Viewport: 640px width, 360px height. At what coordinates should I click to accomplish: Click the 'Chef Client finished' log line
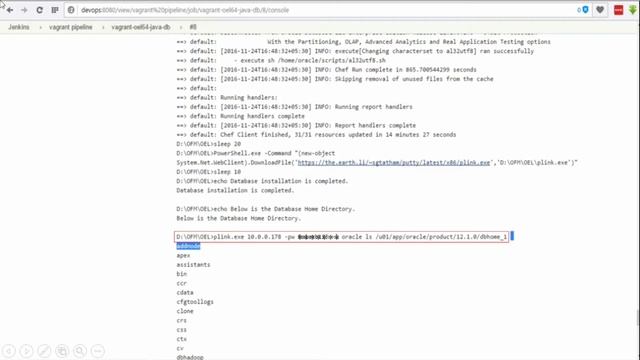coord(316,135)
